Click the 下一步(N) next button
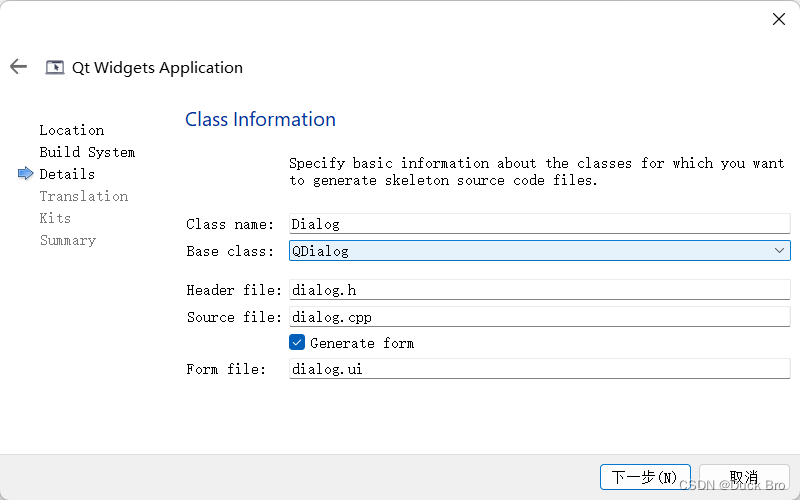The image size is (800, 500). [x=645, y=477]
